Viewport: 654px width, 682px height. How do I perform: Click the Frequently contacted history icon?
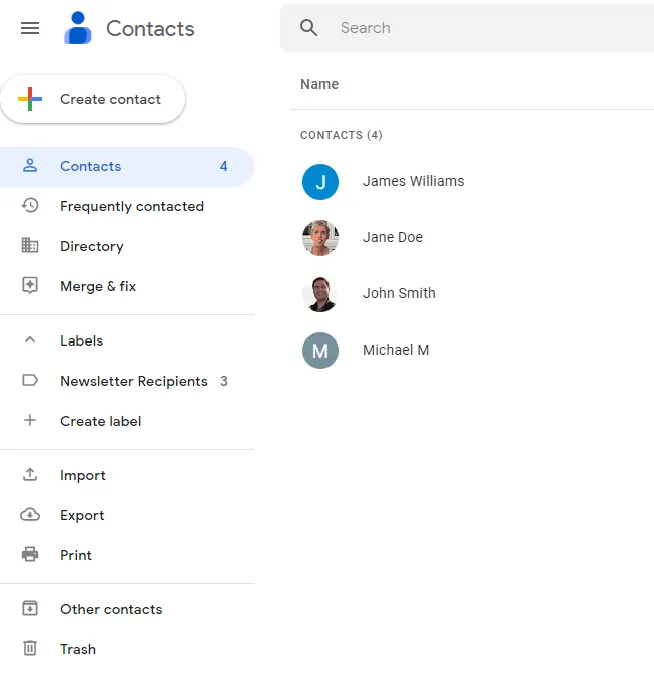30,205
